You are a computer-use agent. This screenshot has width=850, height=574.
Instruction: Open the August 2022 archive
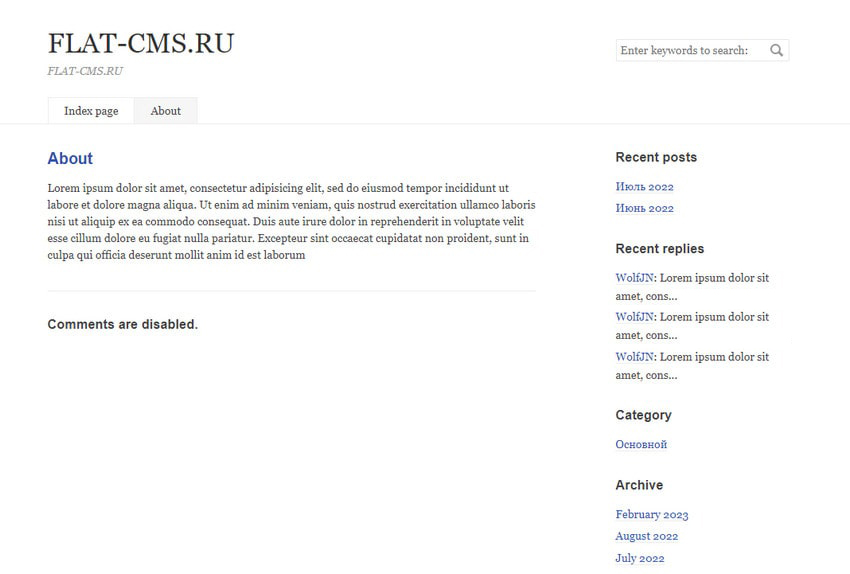(x=647, y=536)
